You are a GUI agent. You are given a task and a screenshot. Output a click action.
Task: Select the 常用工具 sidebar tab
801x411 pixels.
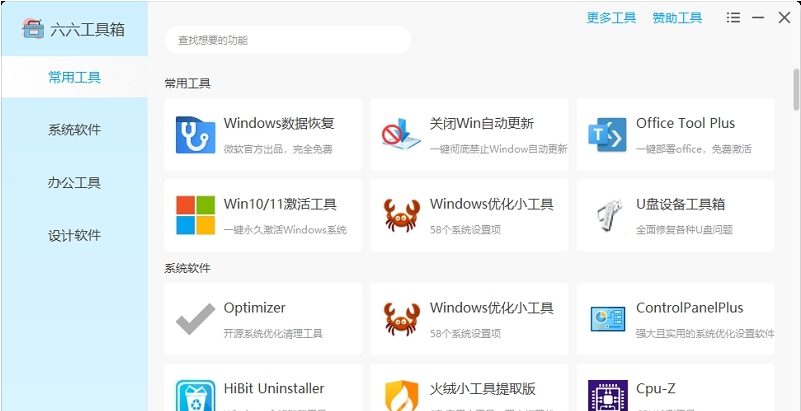point(75,77)
